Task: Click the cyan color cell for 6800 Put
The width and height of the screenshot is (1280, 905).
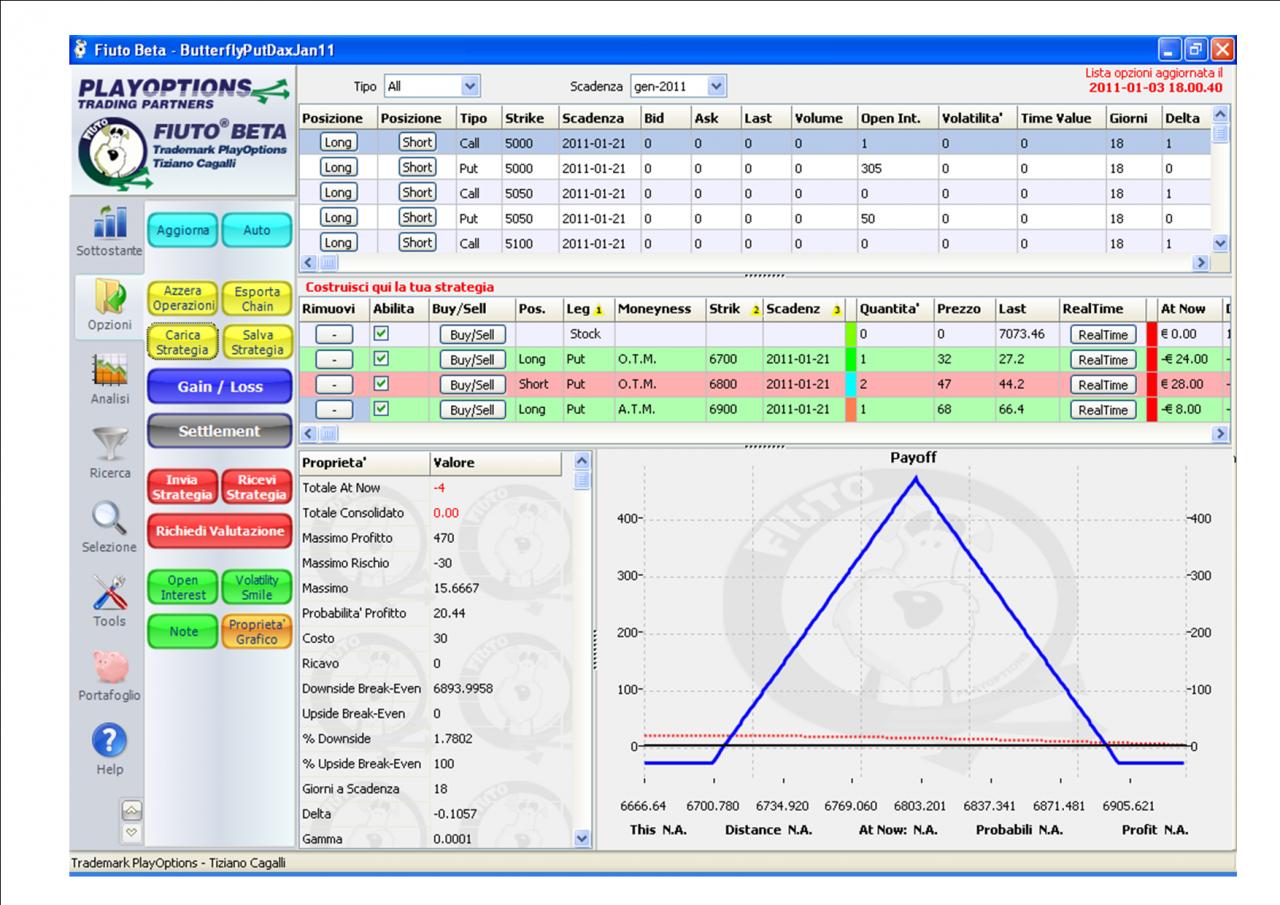Action: (851, 384)
